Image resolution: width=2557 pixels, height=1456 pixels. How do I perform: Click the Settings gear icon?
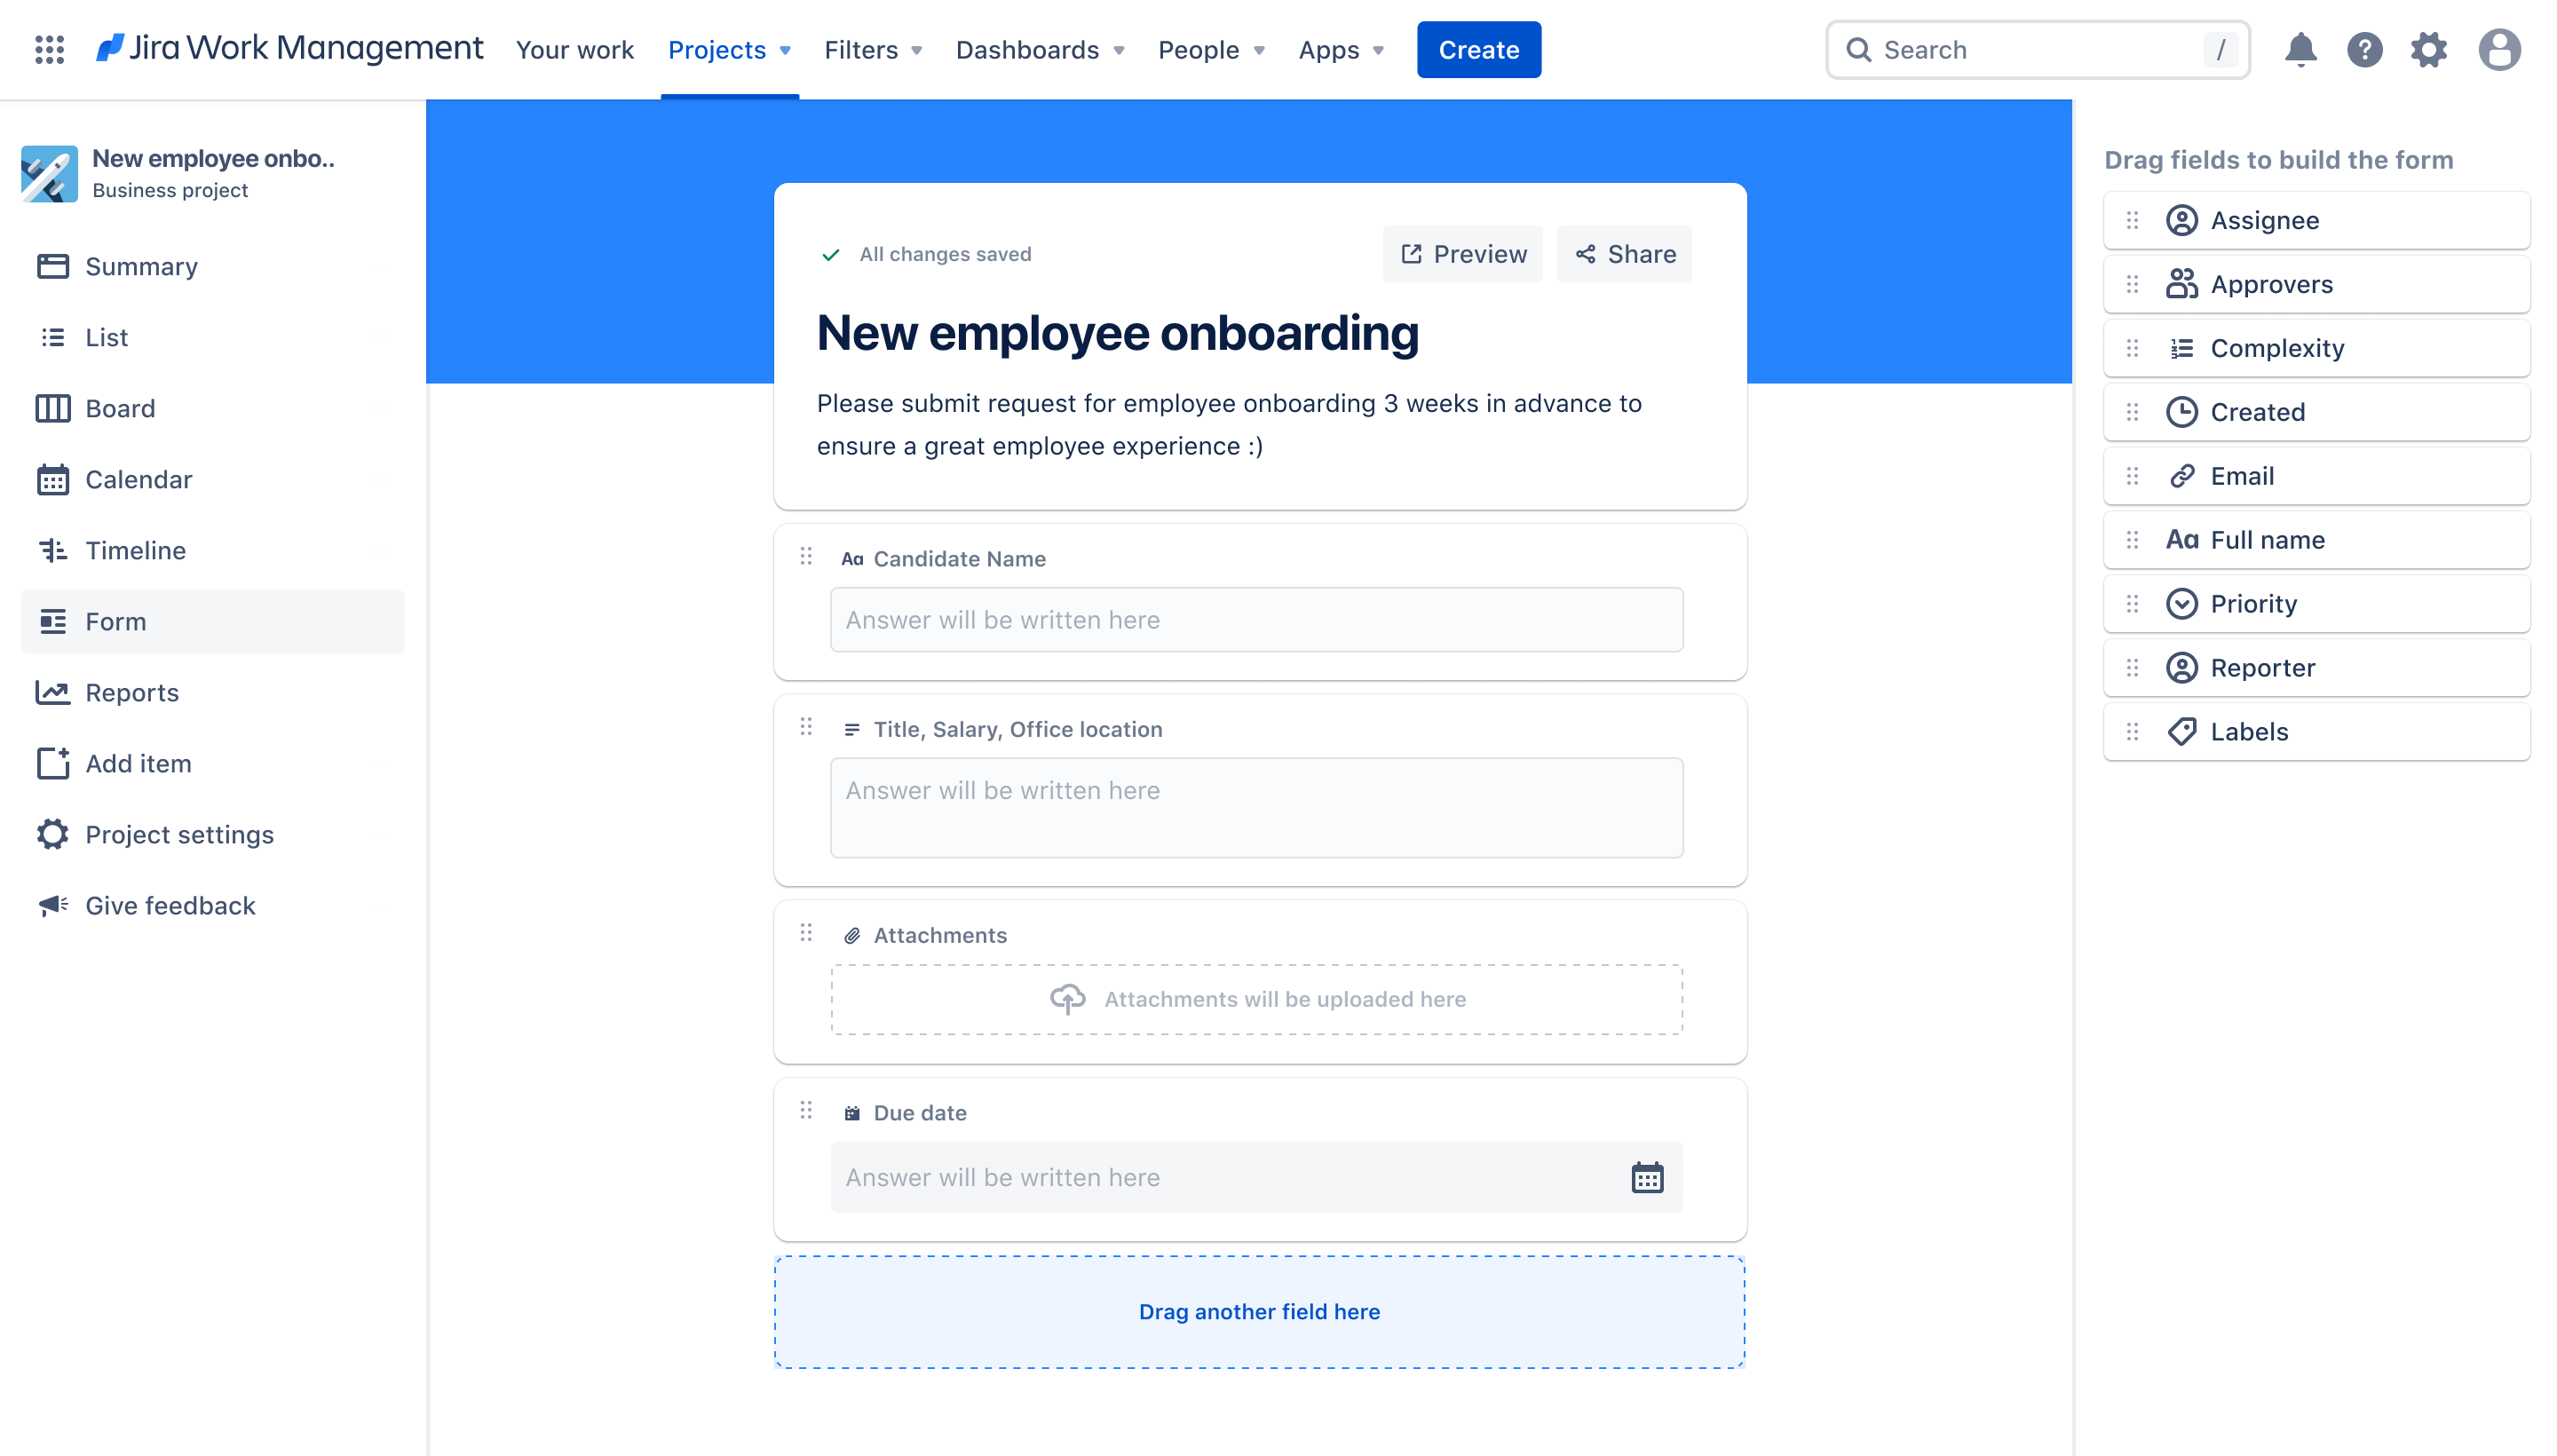tap(2429, 49)
